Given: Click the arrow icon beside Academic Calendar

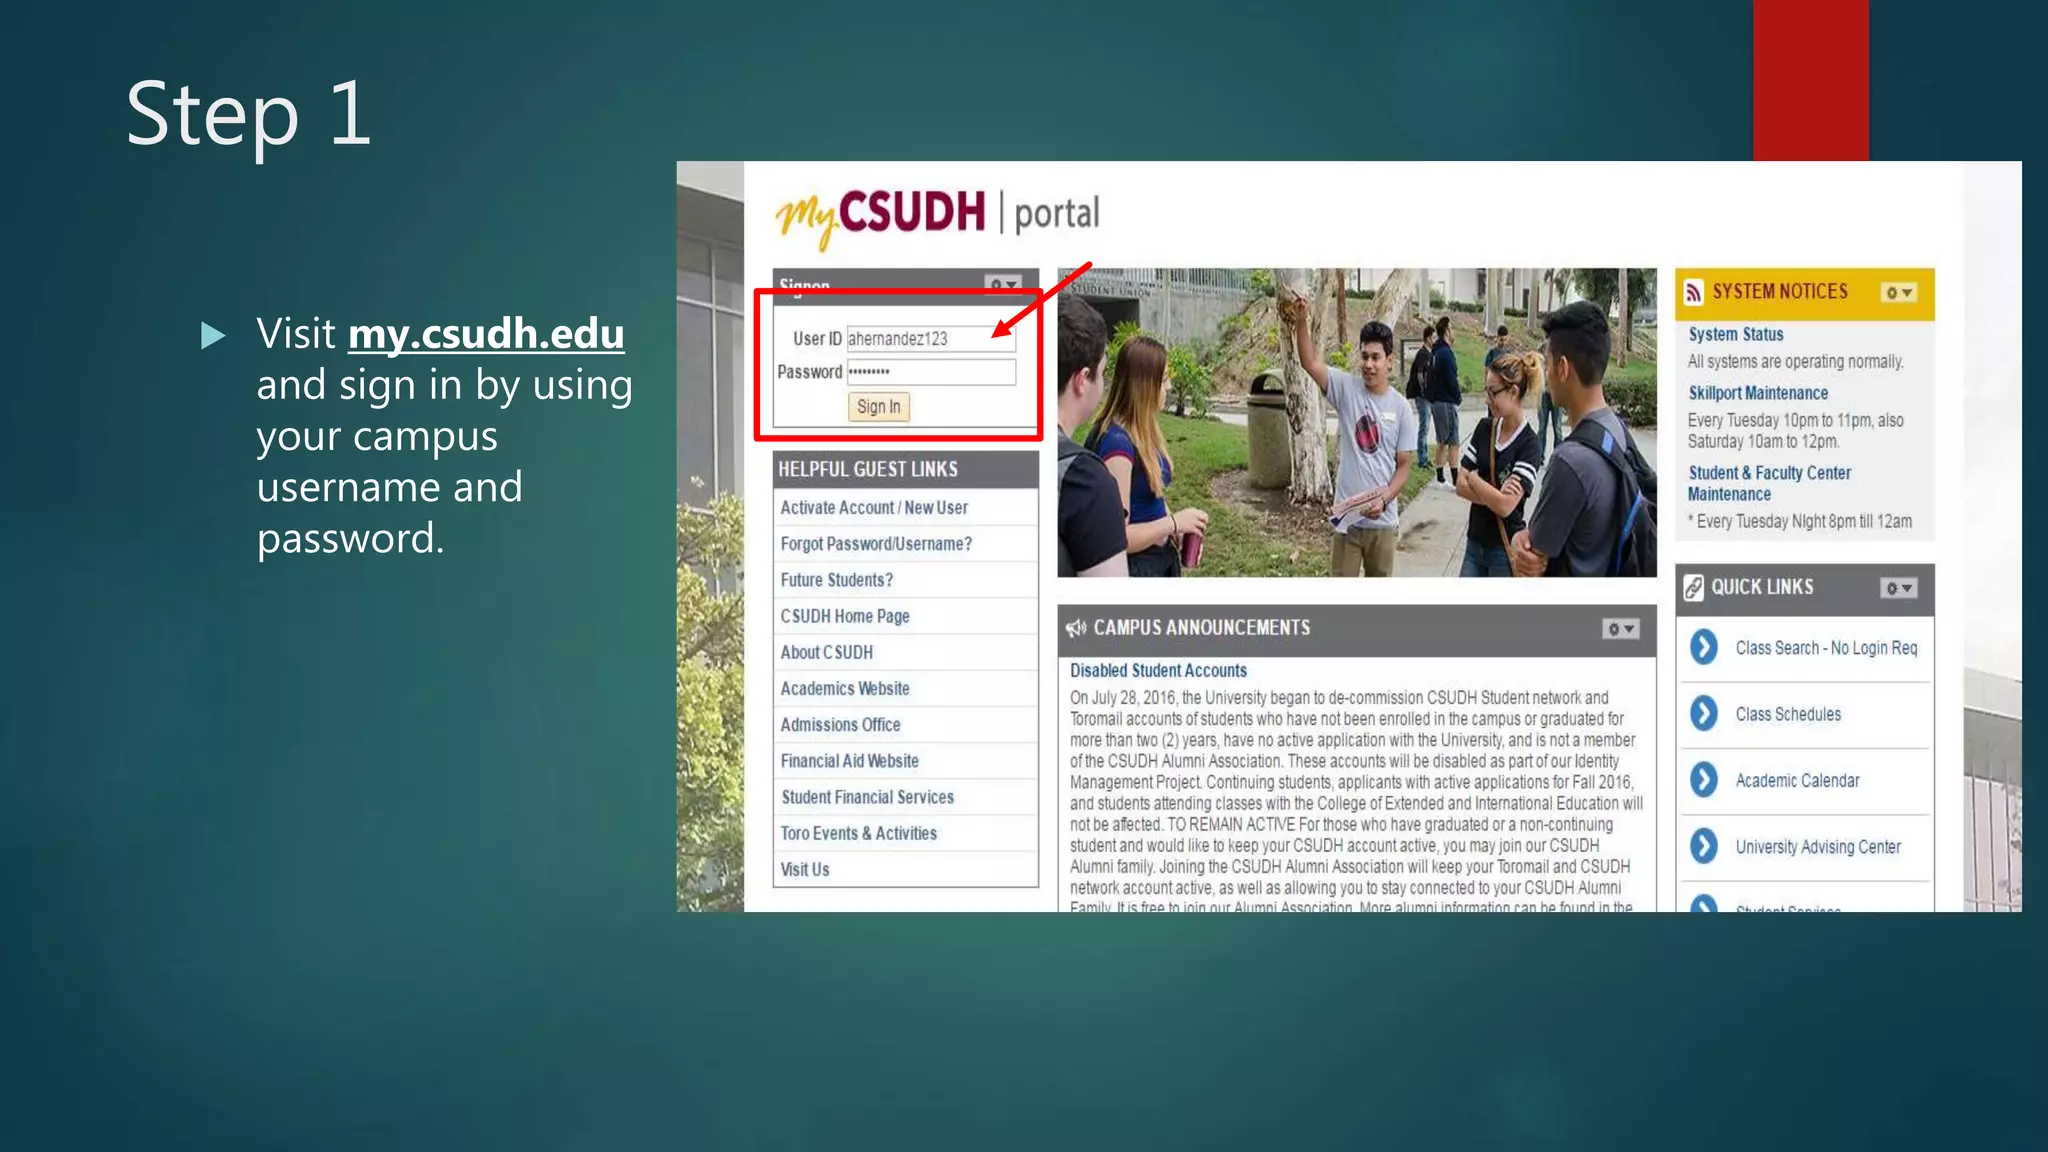Looking at the screenshot, I should [1704, 780].
